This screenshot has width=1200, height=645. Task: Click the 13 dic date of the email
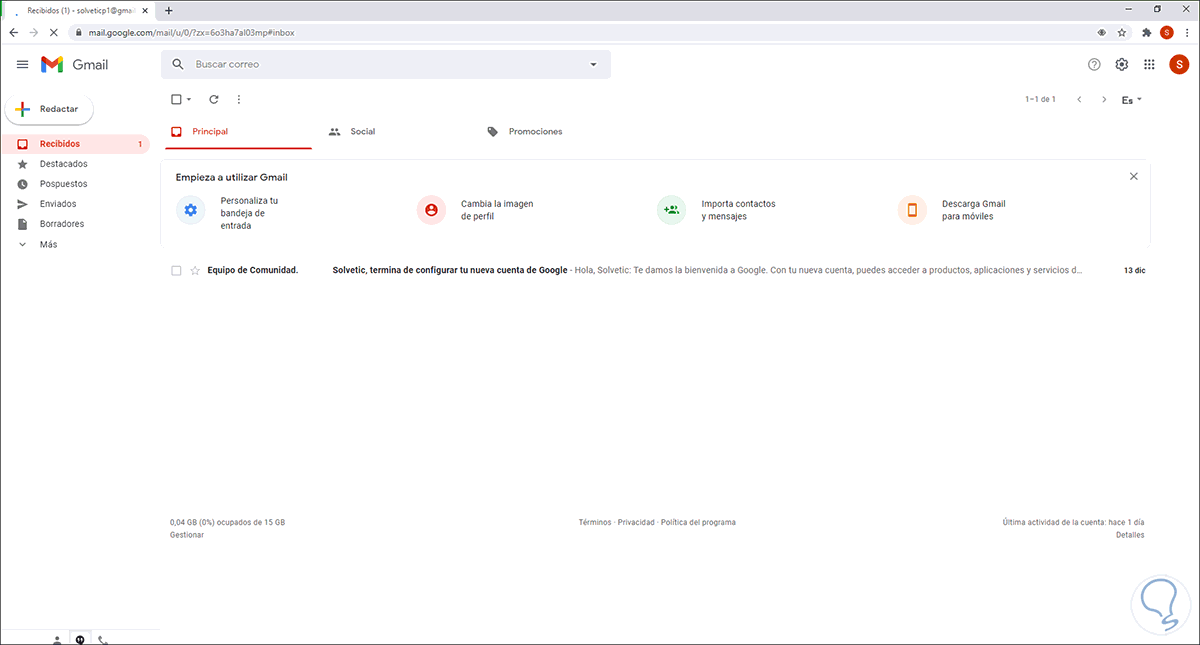pos(1134,270)
